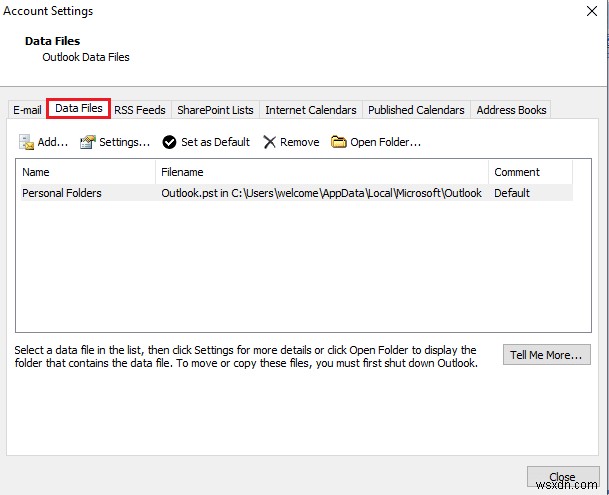This screenshot has height=495, width=609.
Task: Click the Default comment cell
Action: tap(512, 193)
